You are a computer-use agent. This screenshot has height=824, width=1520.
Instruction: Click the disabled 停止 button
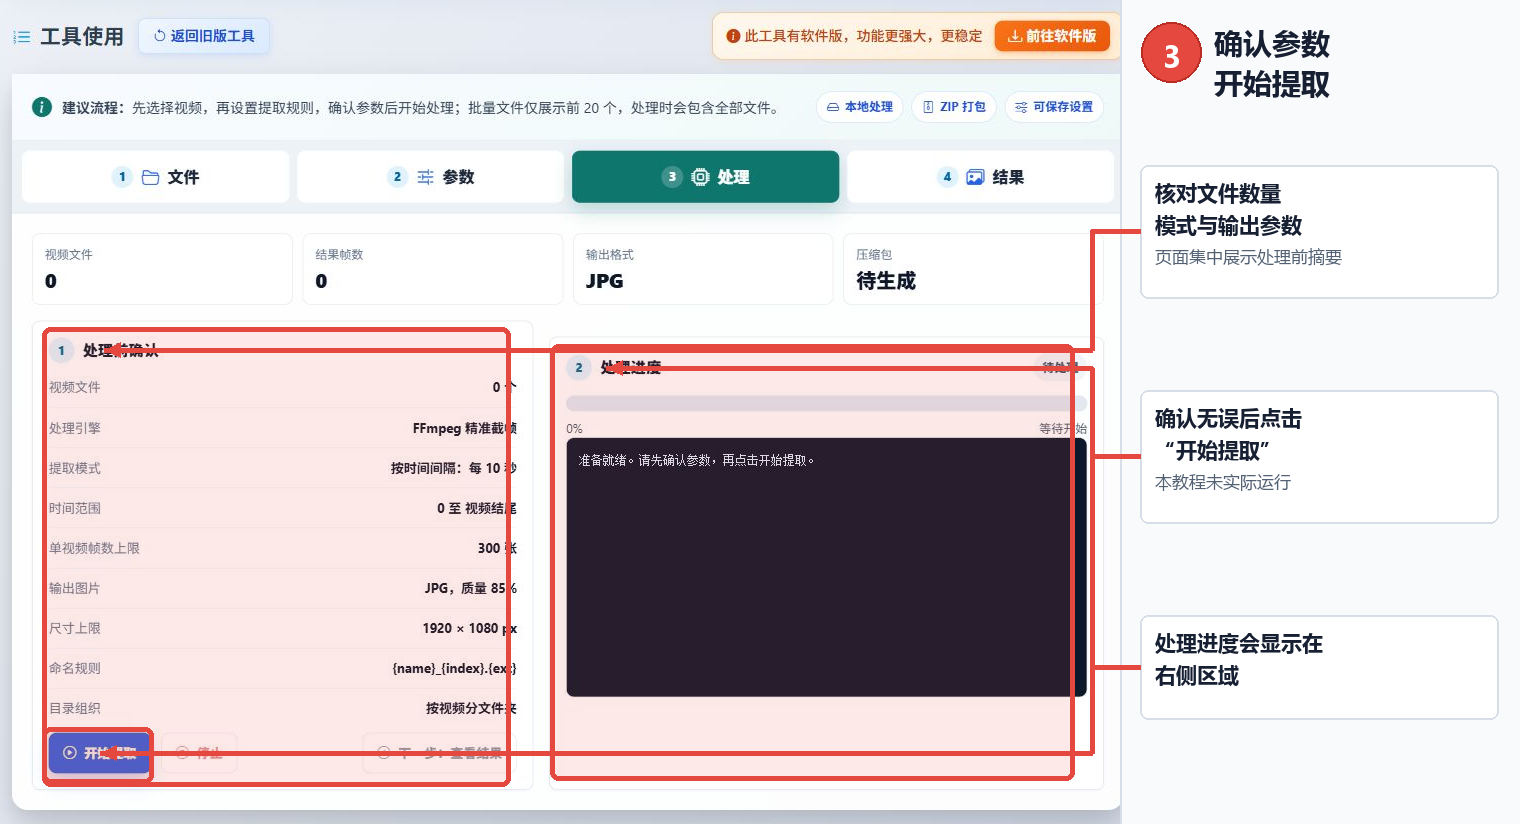[199, 753]
